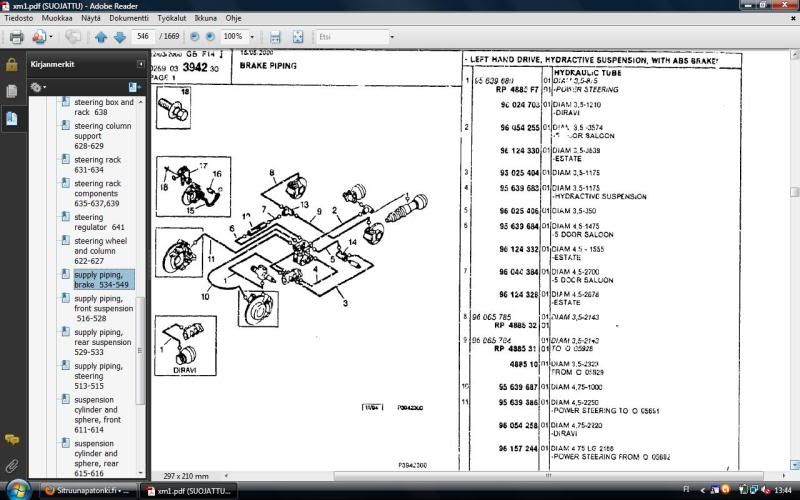Open the comments panel icon

12,440
